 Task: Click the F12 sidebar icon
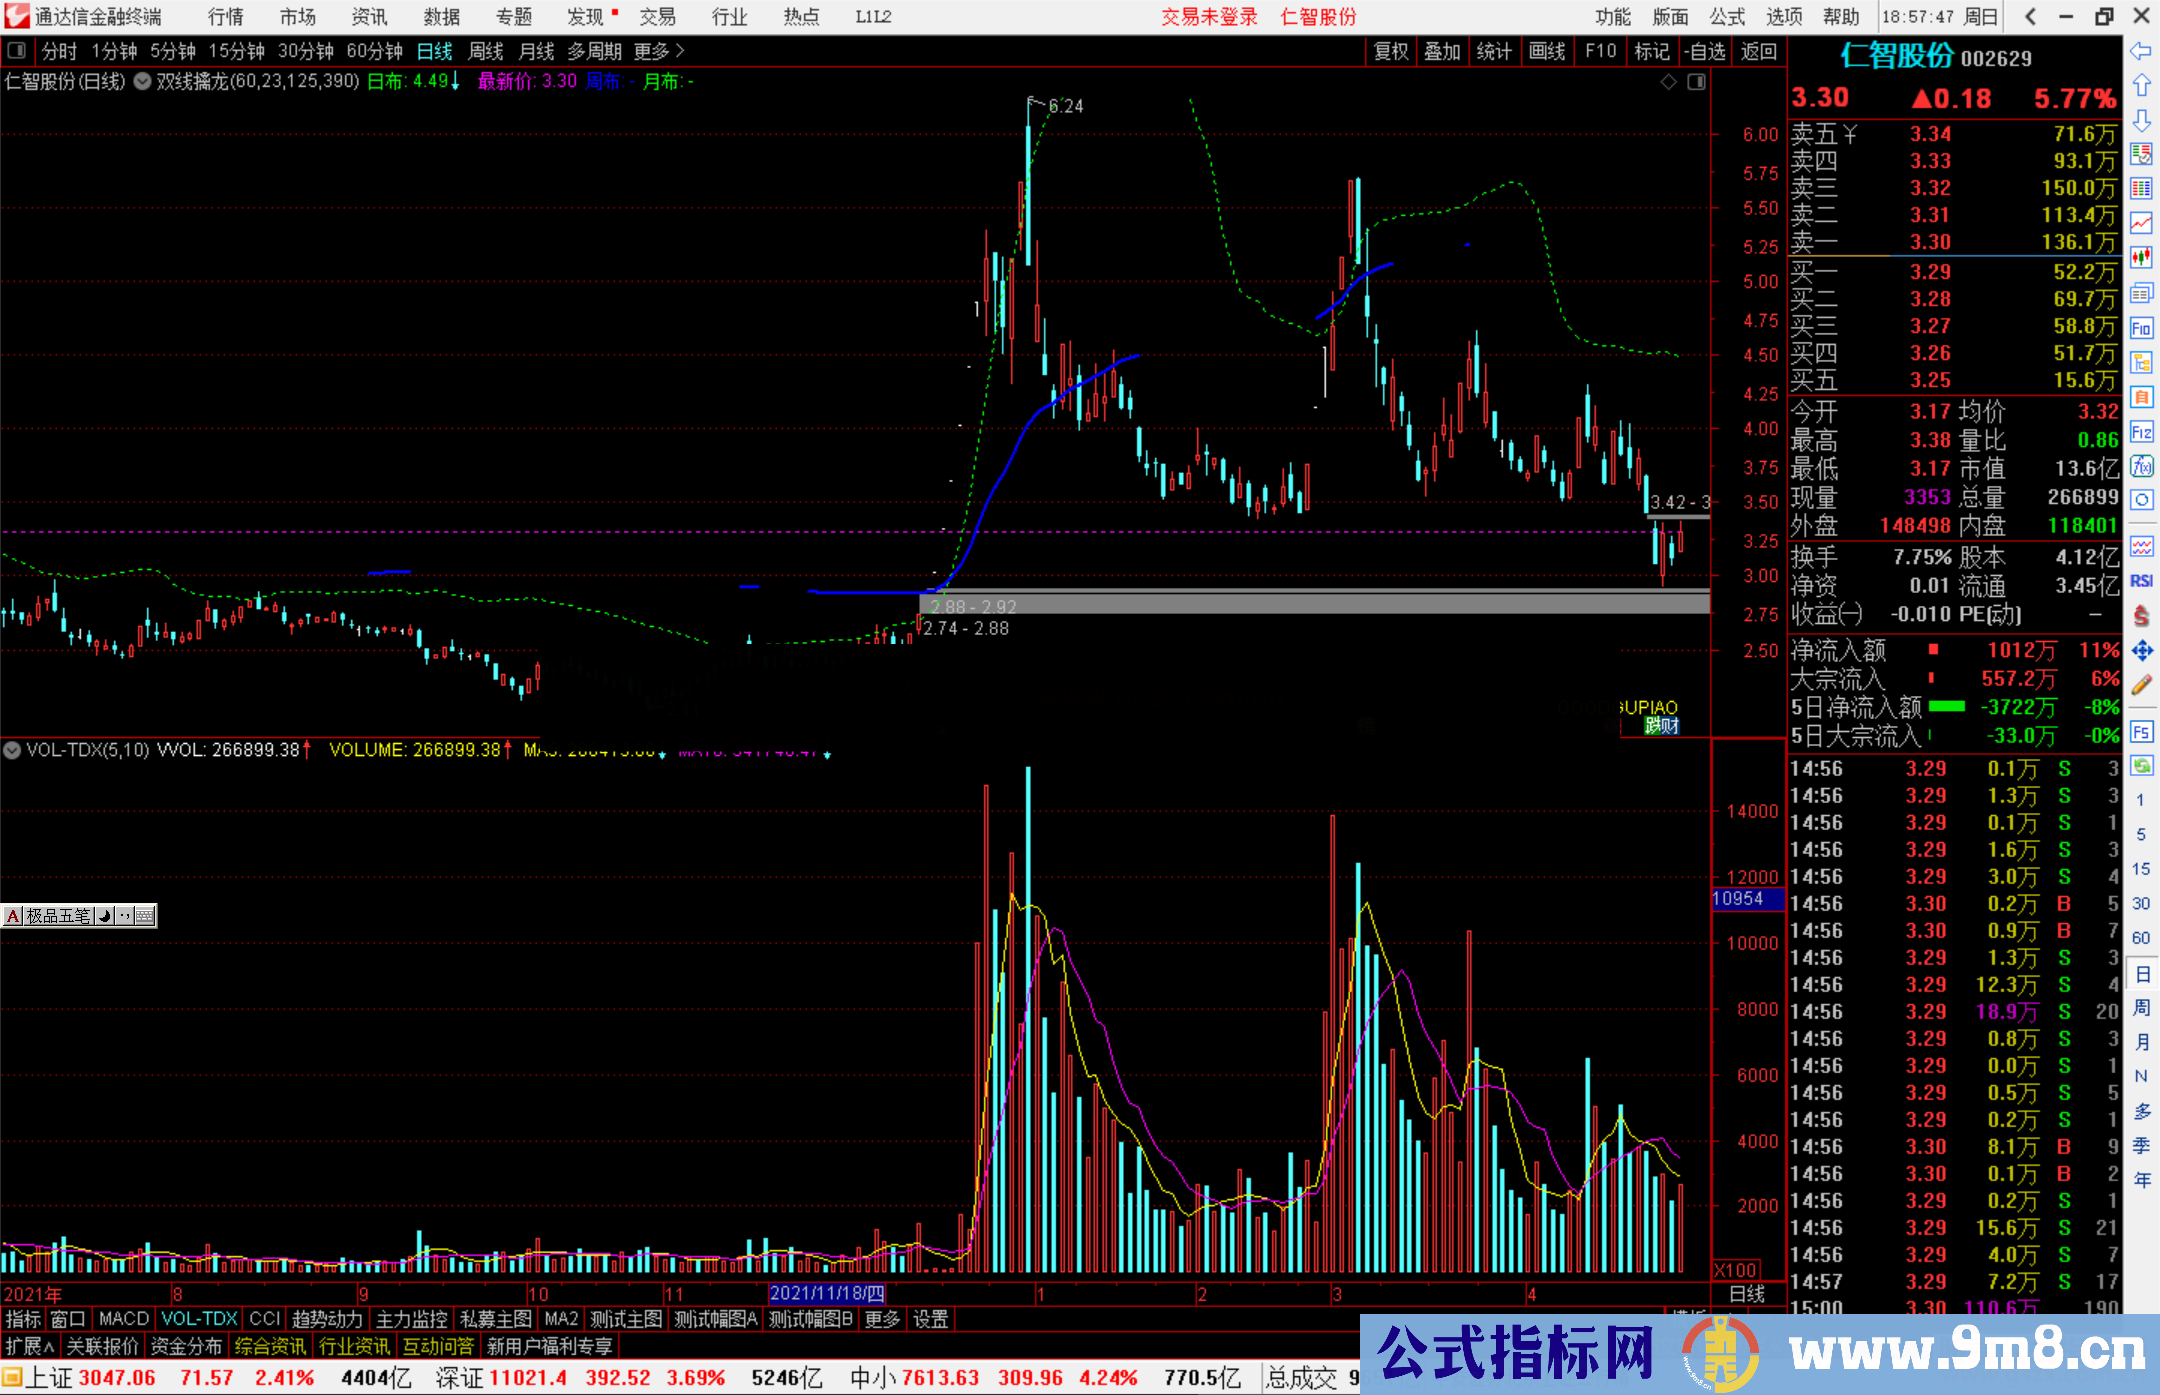[x=2141, y=432]
